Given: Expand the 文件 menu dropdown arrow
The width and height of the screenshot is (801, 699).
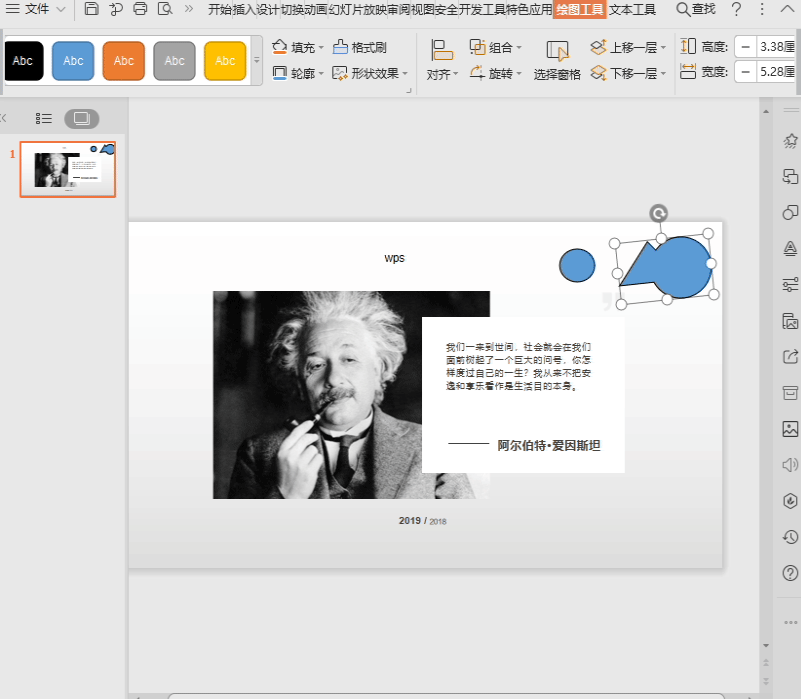Looking at the screenshot, I should click(x=61, y=9).
